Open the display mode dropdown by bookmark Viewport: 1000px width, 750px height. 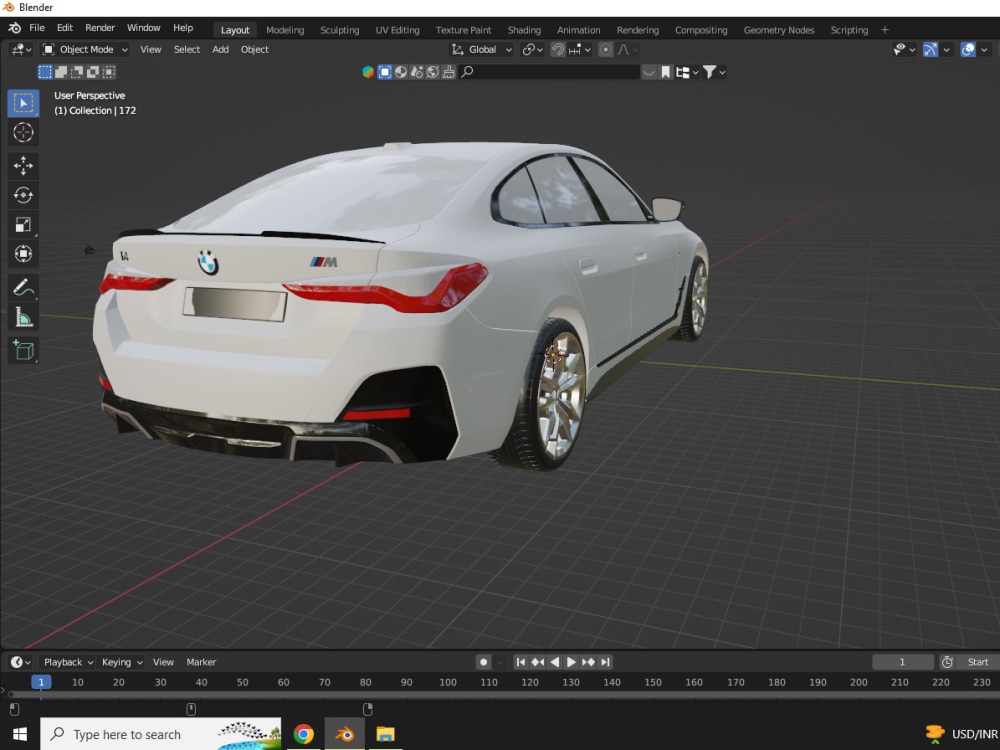tap(687, 72)
